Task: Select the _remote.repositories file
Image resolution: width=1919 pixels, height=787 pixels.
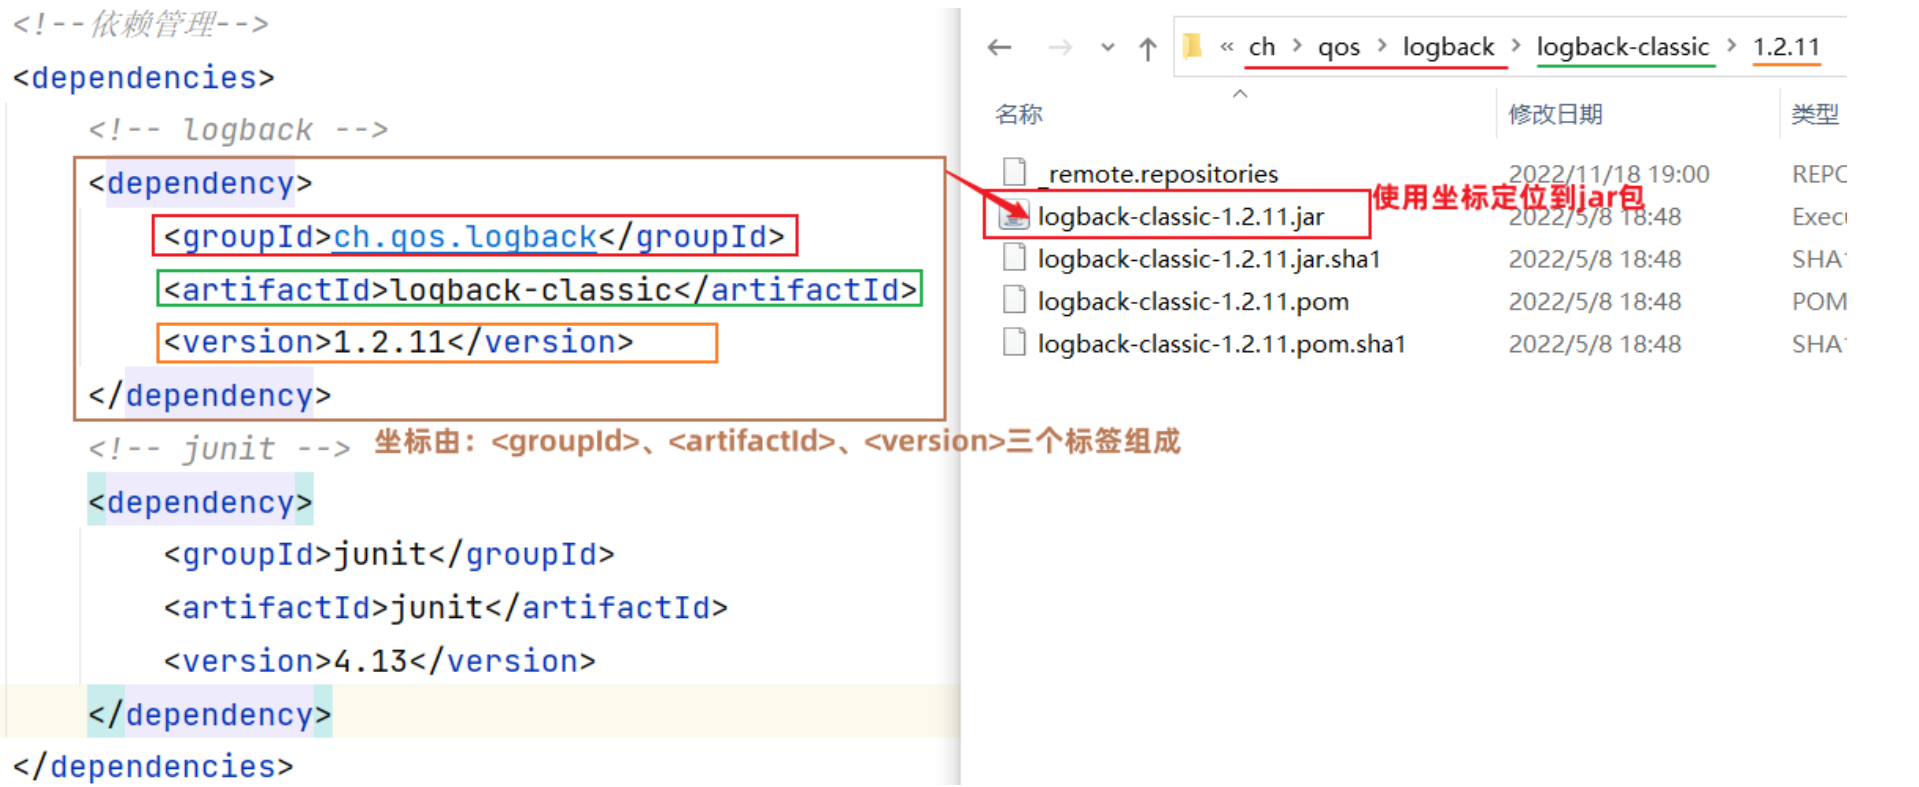Action: pyautogui.click(x=1158, y=174)
